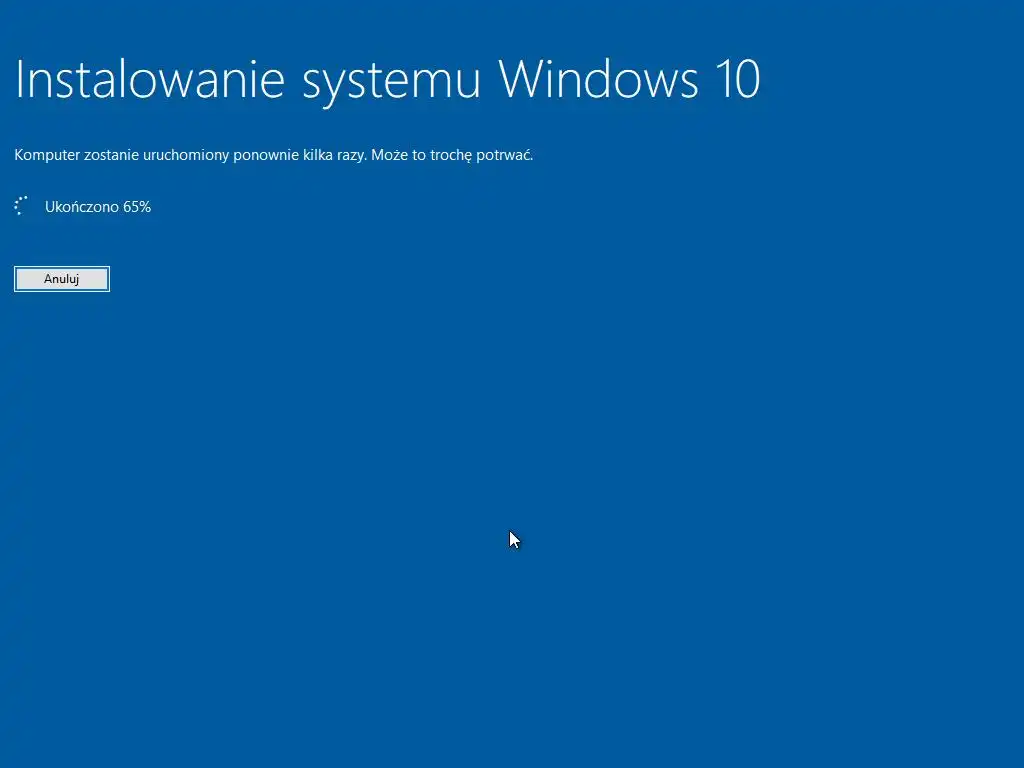Screen dimensions: 1024x768
Task: Click the spinning progress indicator
Action: (21, 206)
